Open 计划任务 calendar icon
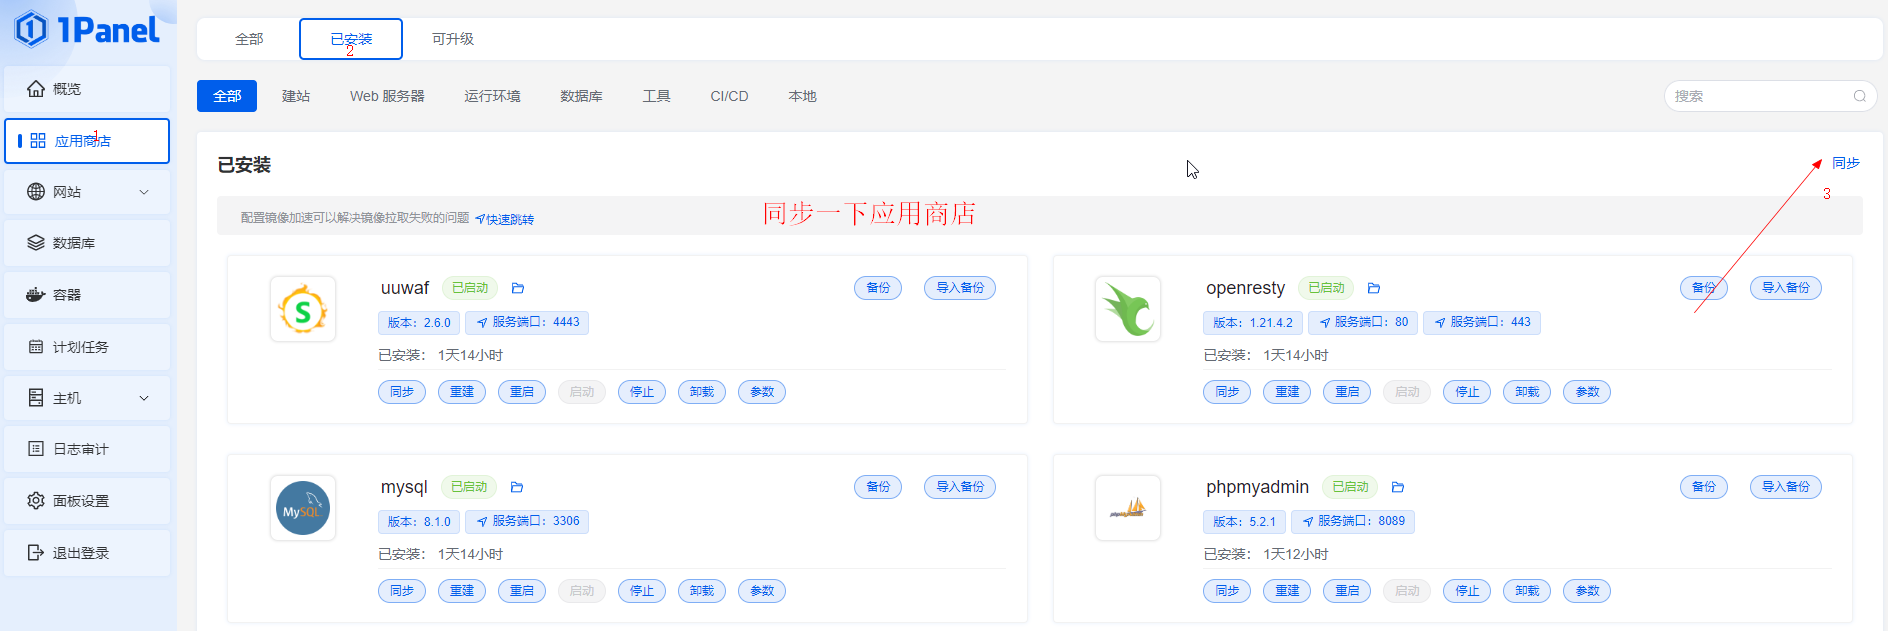 tap(36, 347)
